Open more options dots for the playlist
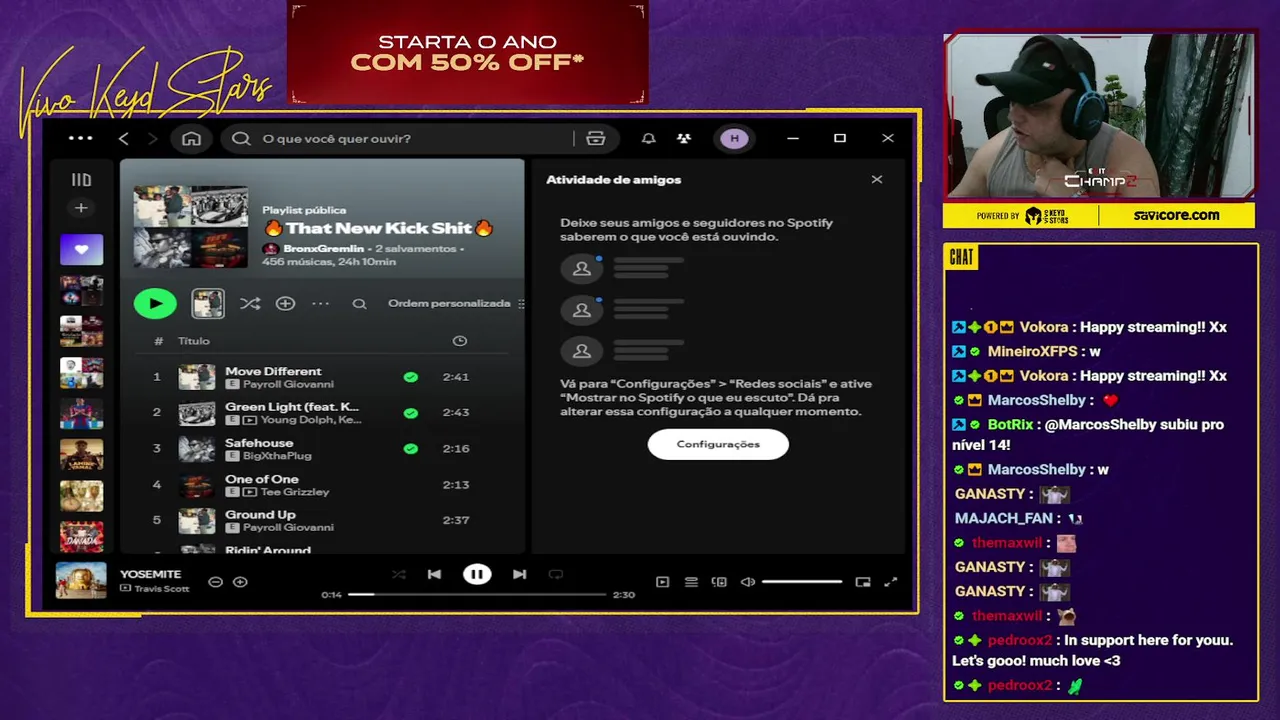The image size is (1280, 720). [320, 303]
